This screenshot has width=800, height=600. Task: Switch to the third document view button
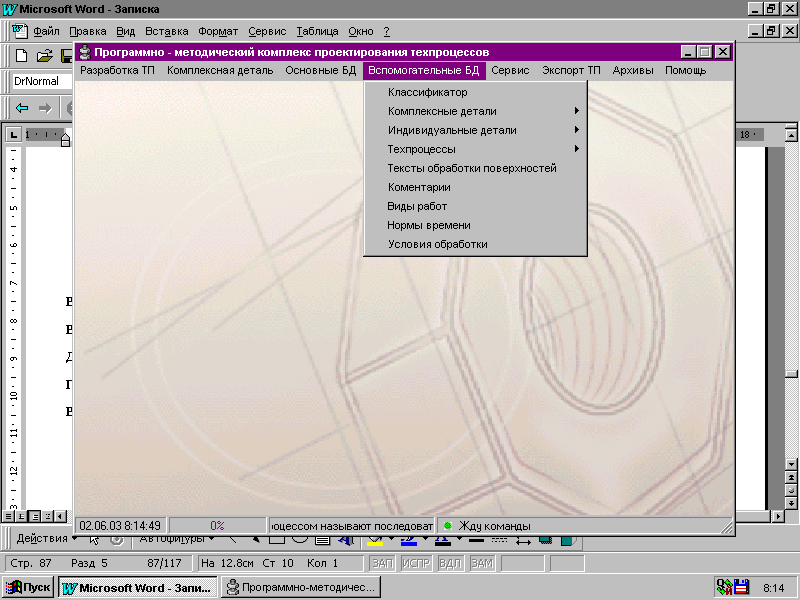point(34,516)
